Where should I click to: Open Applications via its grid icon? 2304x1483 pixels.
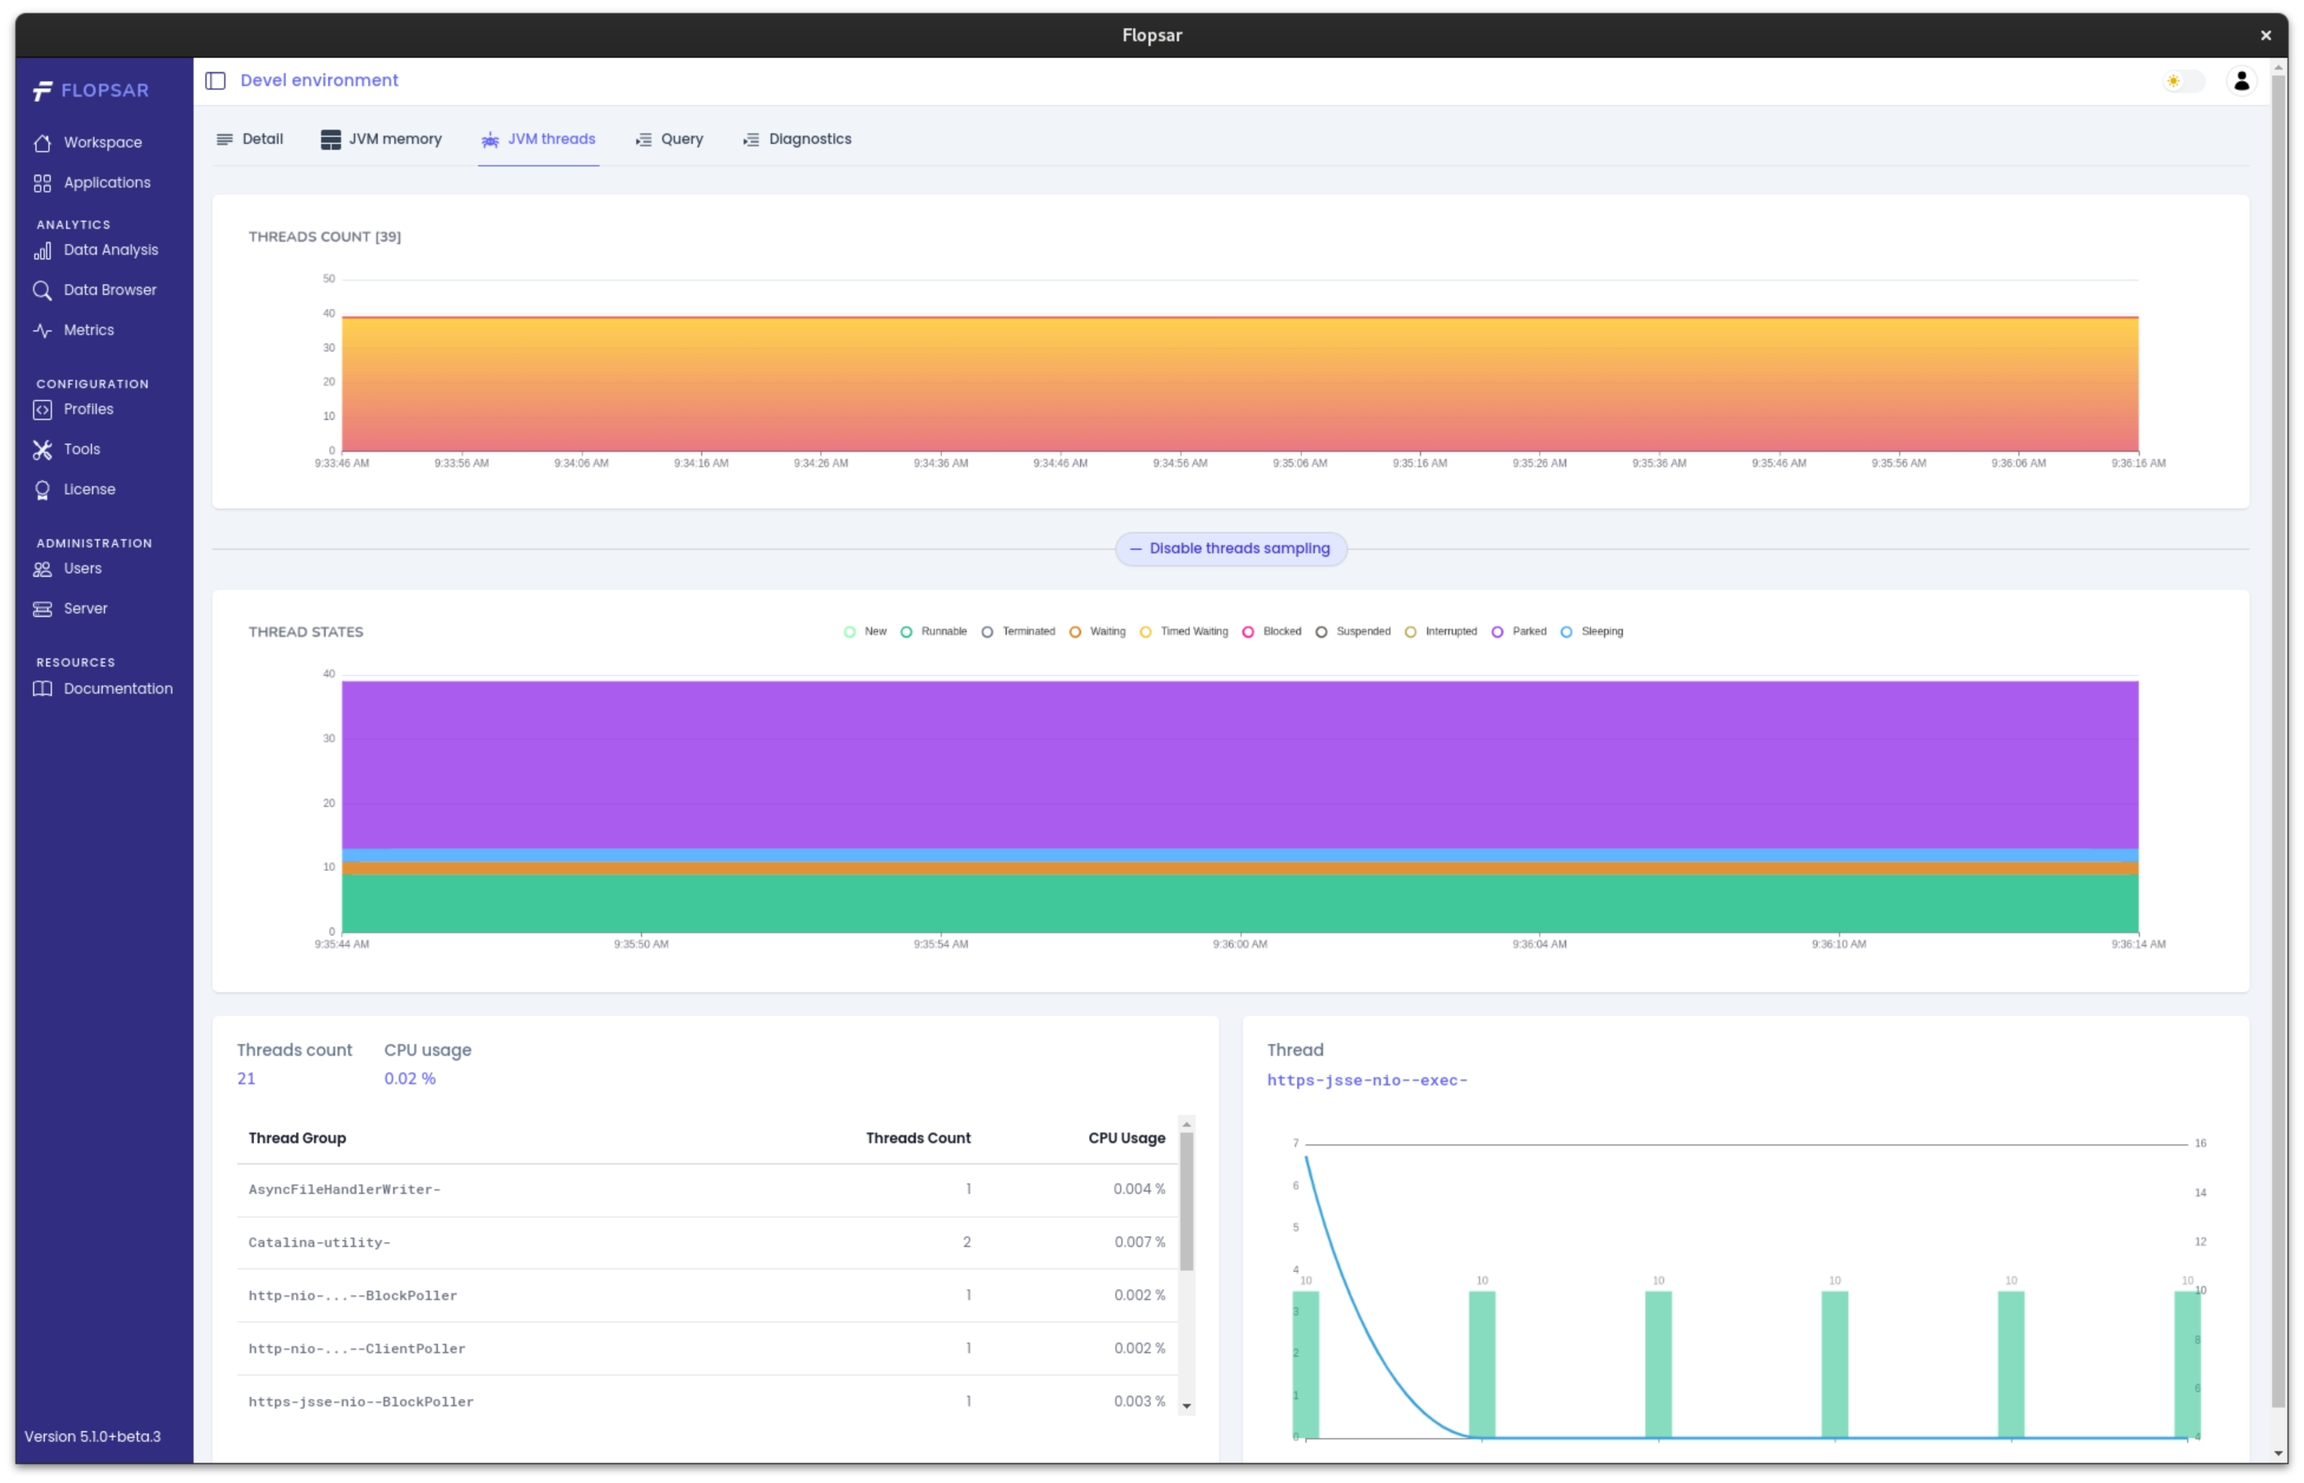[x=42, y=183]
